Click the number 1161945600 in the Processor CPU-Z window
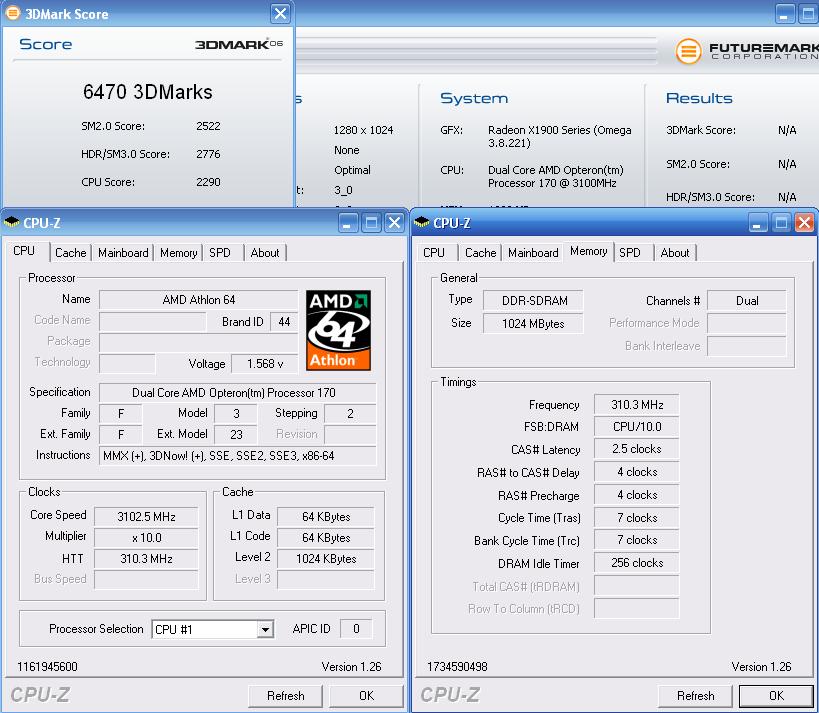The height and width of the screenshot is (713, 819). pyautogui.click(x=48, y=667)
